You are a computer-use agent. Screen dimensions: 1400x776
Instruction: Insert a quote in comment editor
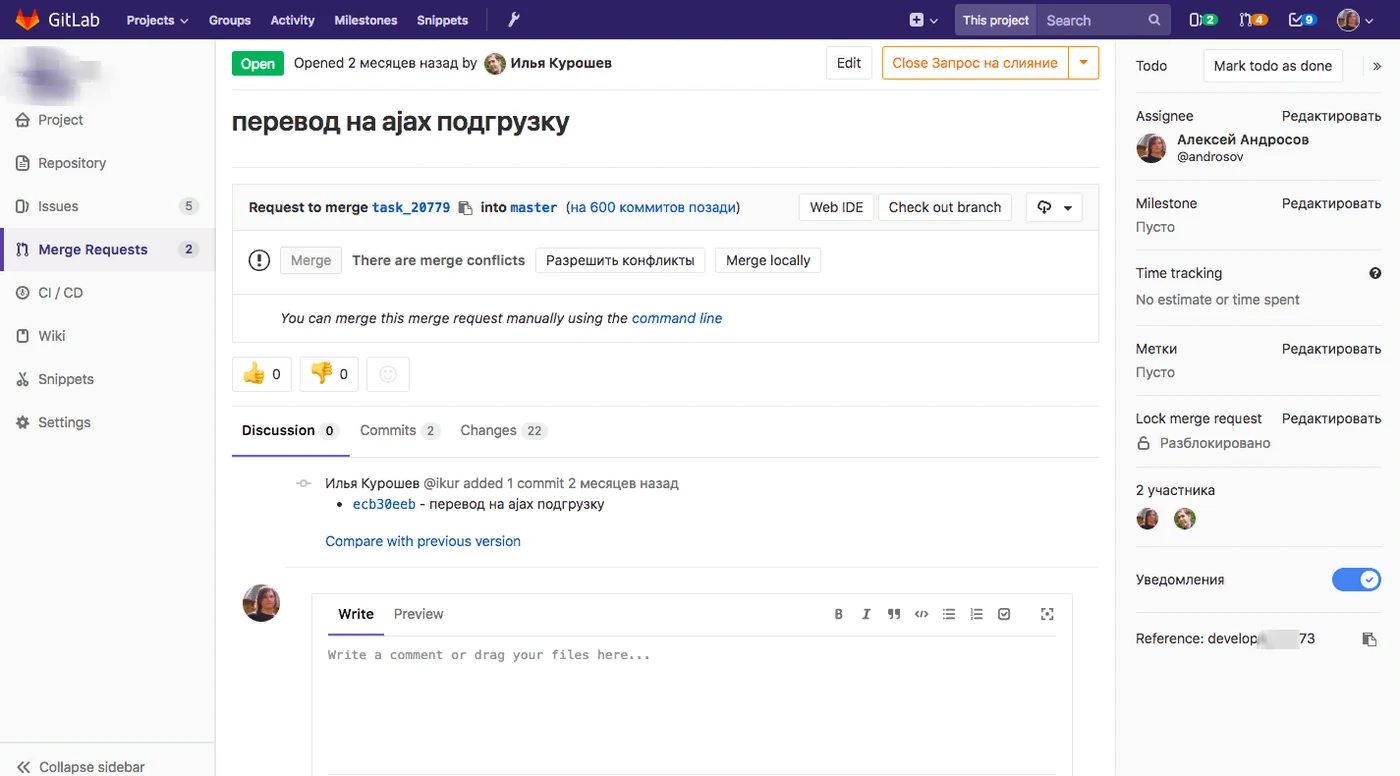894,614
